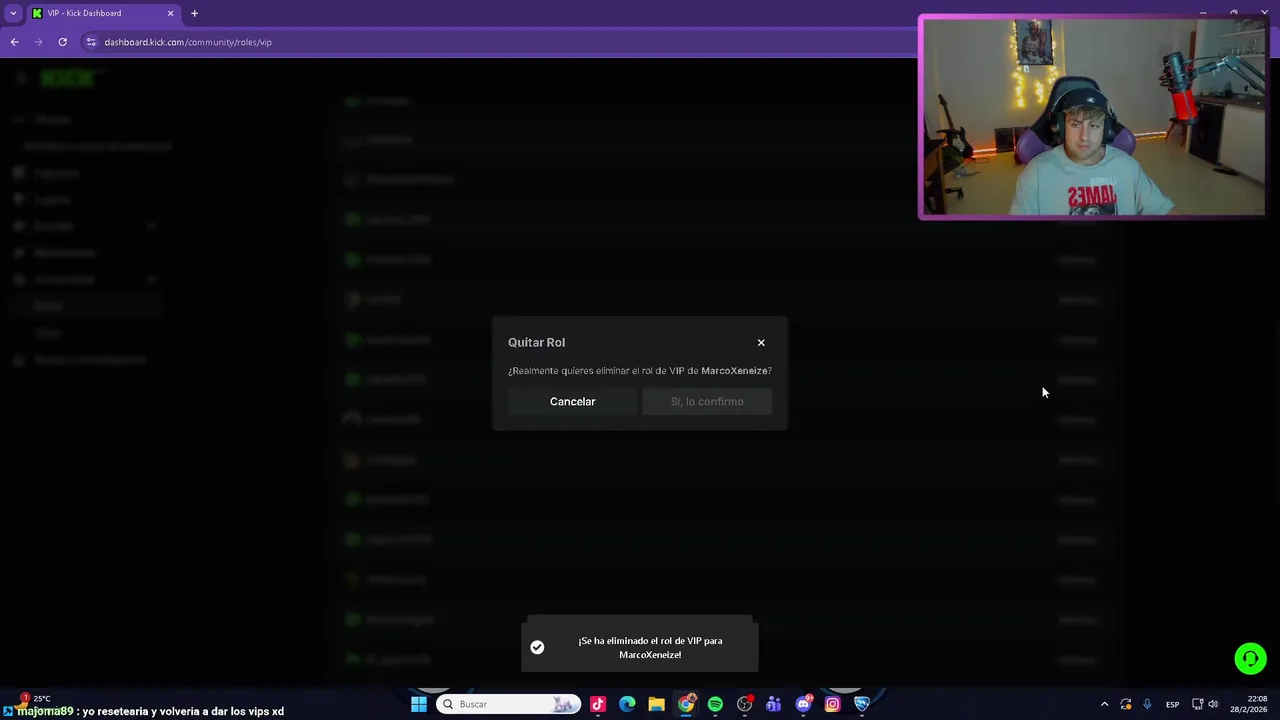Open the Windows Start menu

pyautogui.click(x=419, y=704)
